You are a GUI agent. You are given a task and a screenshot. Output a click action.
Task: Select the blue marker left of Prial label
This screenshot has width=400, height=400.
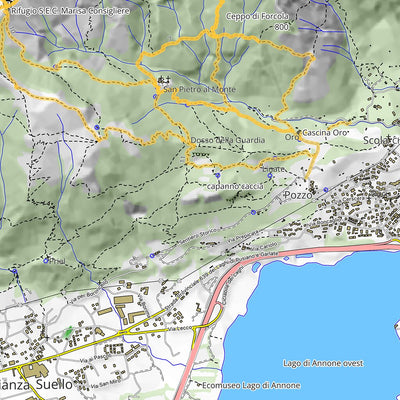(46, 261)
